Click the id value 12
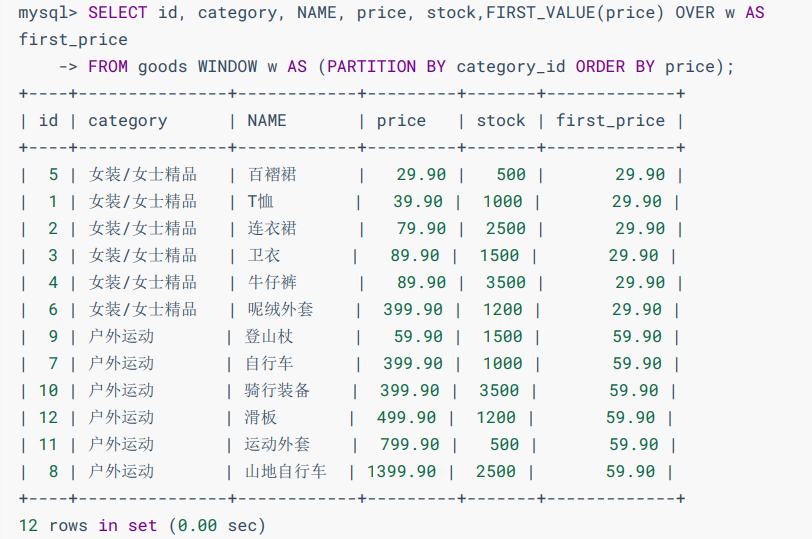This screenshot has width=812, height=539. [x=48, y=417]
